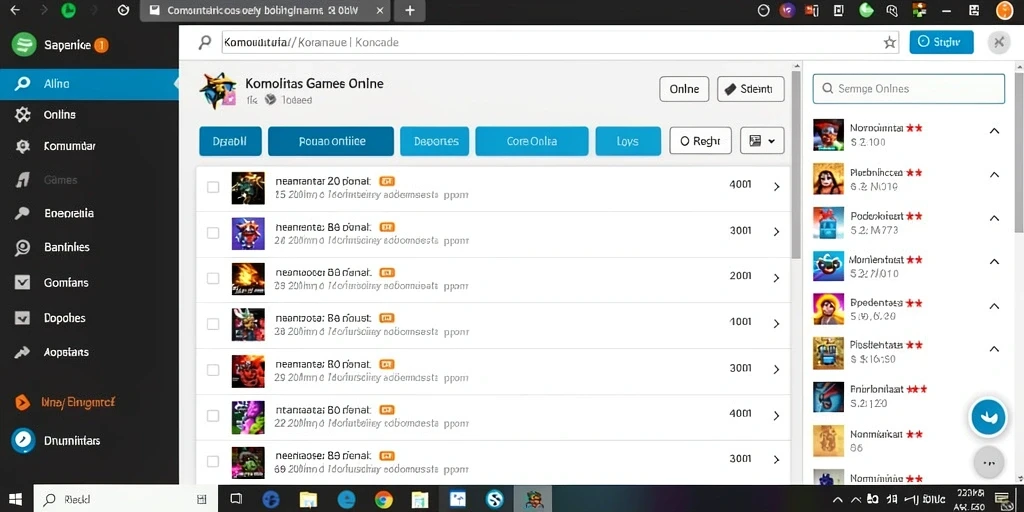1024x512 pixels.
Task: Click the Onlins gear icon in sidebar
Action: [22, 115]
